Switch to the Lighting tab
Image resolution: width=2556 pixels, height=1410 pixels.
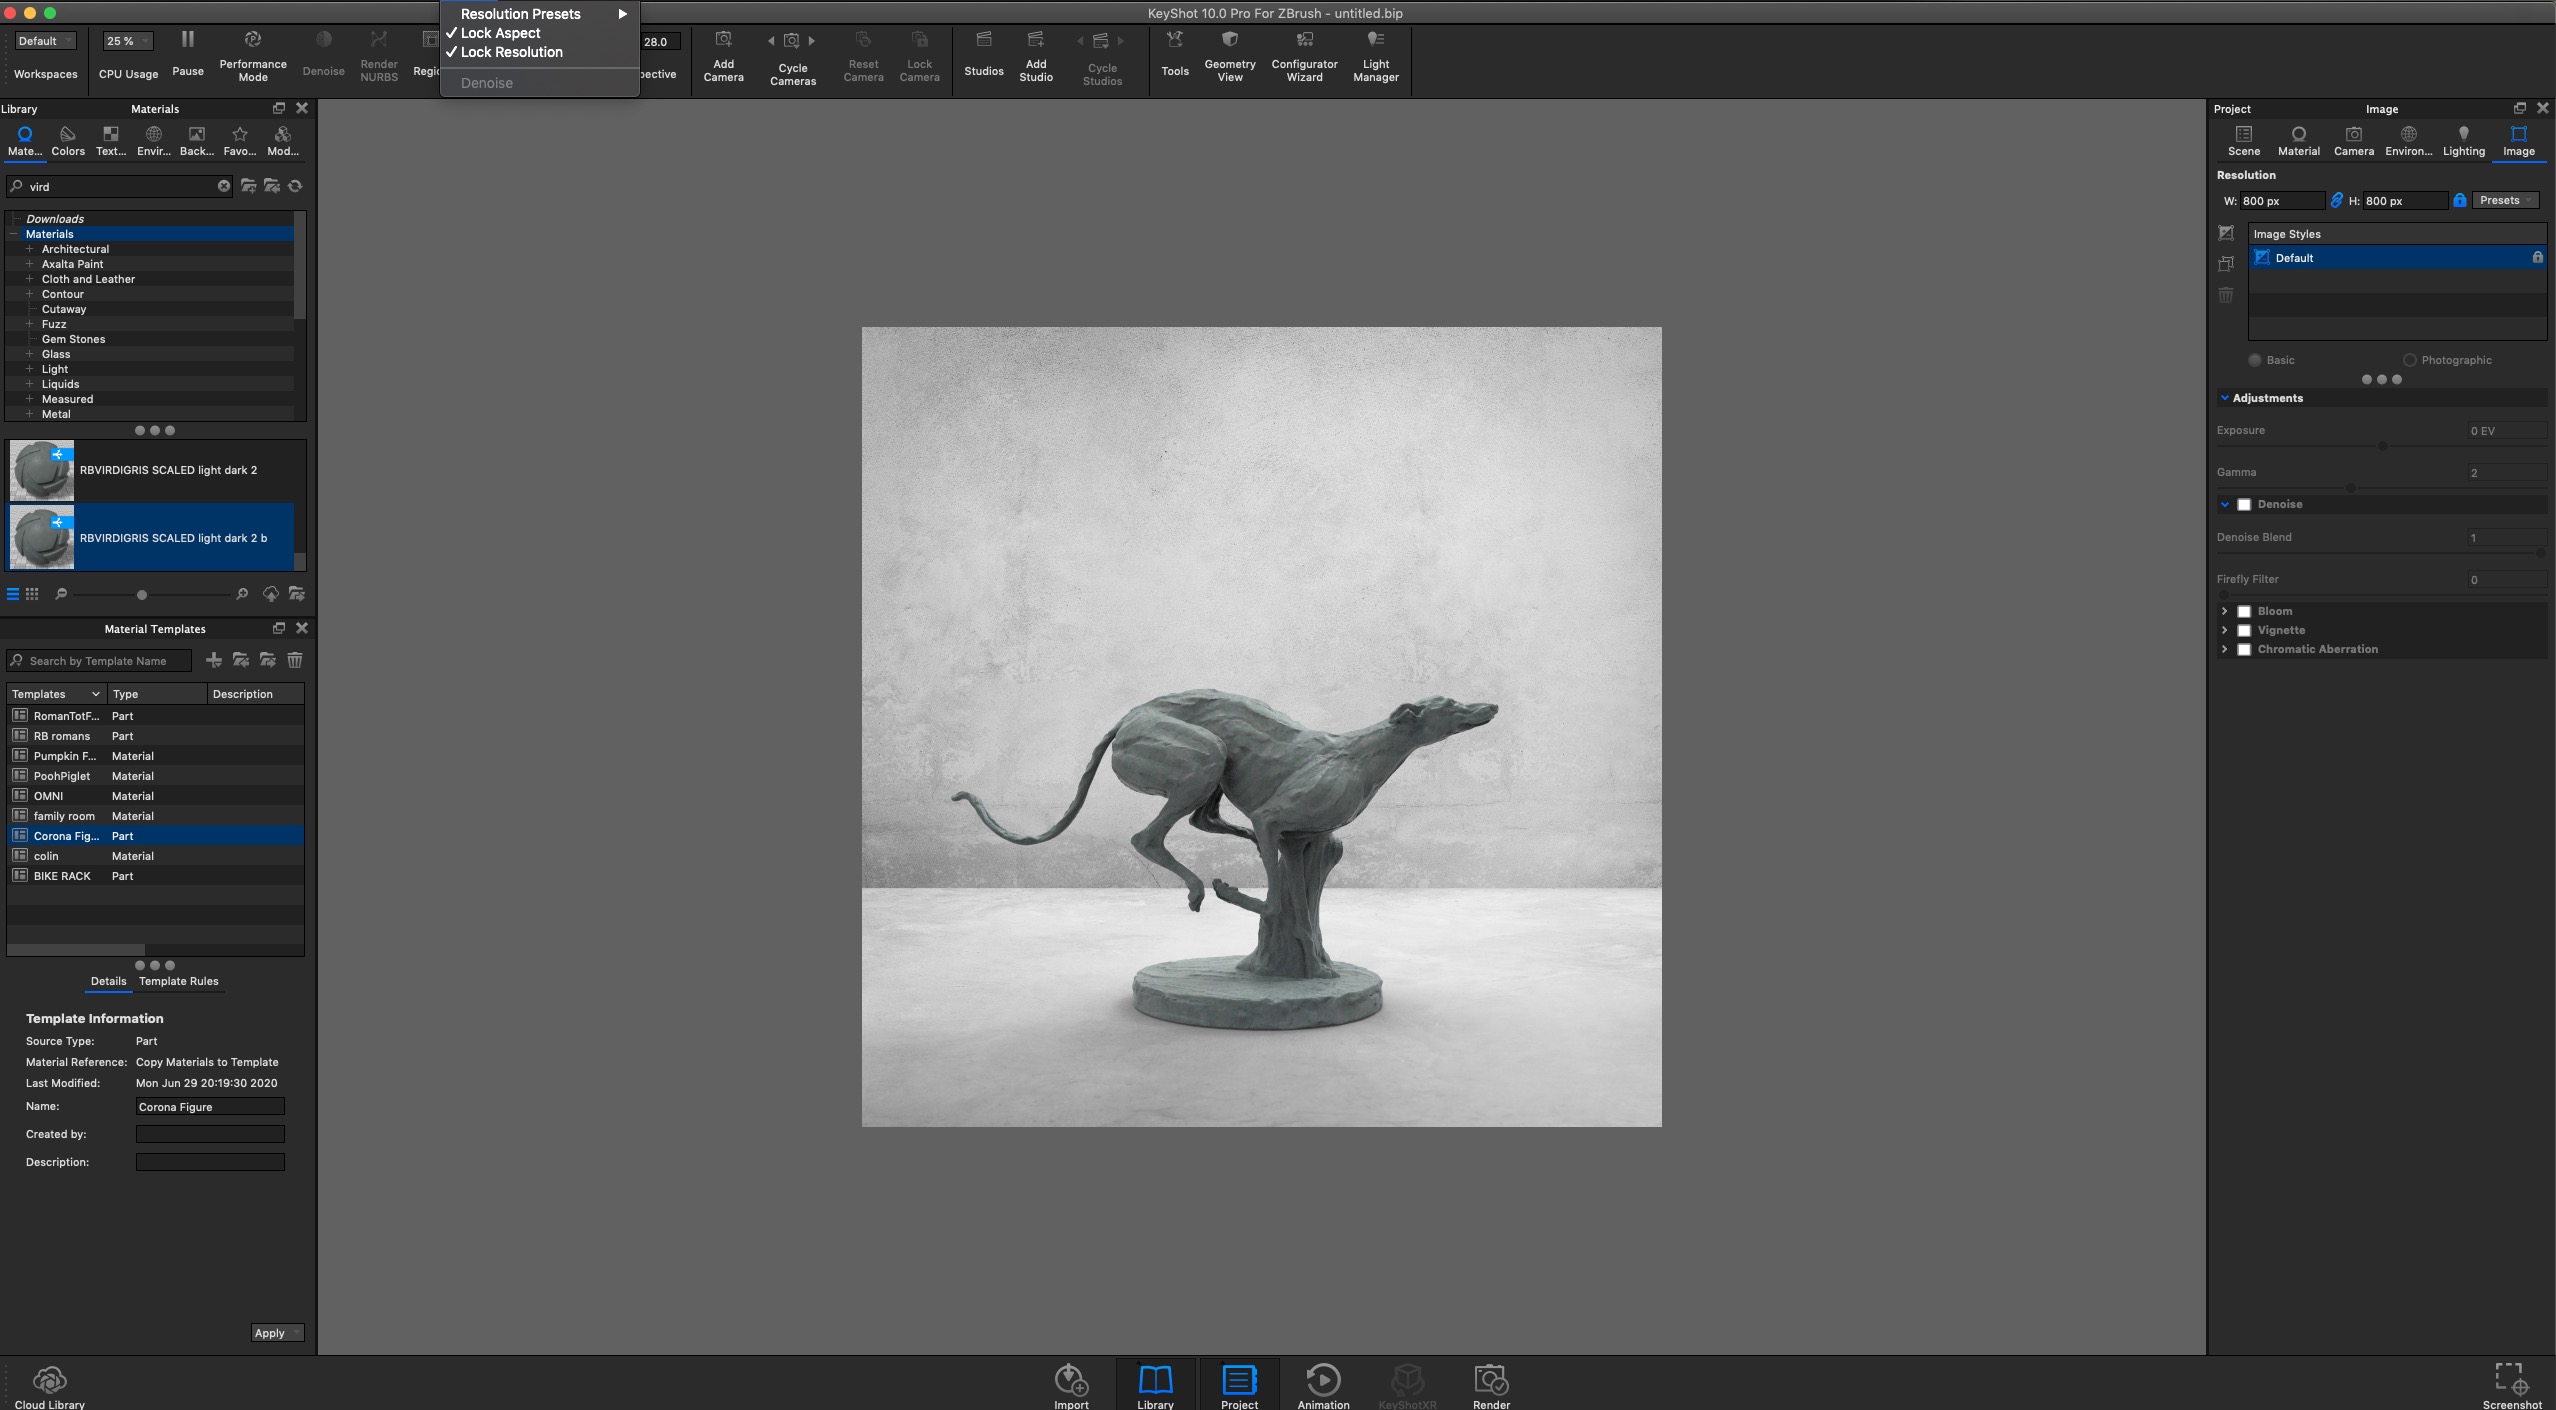point(2463,141)
